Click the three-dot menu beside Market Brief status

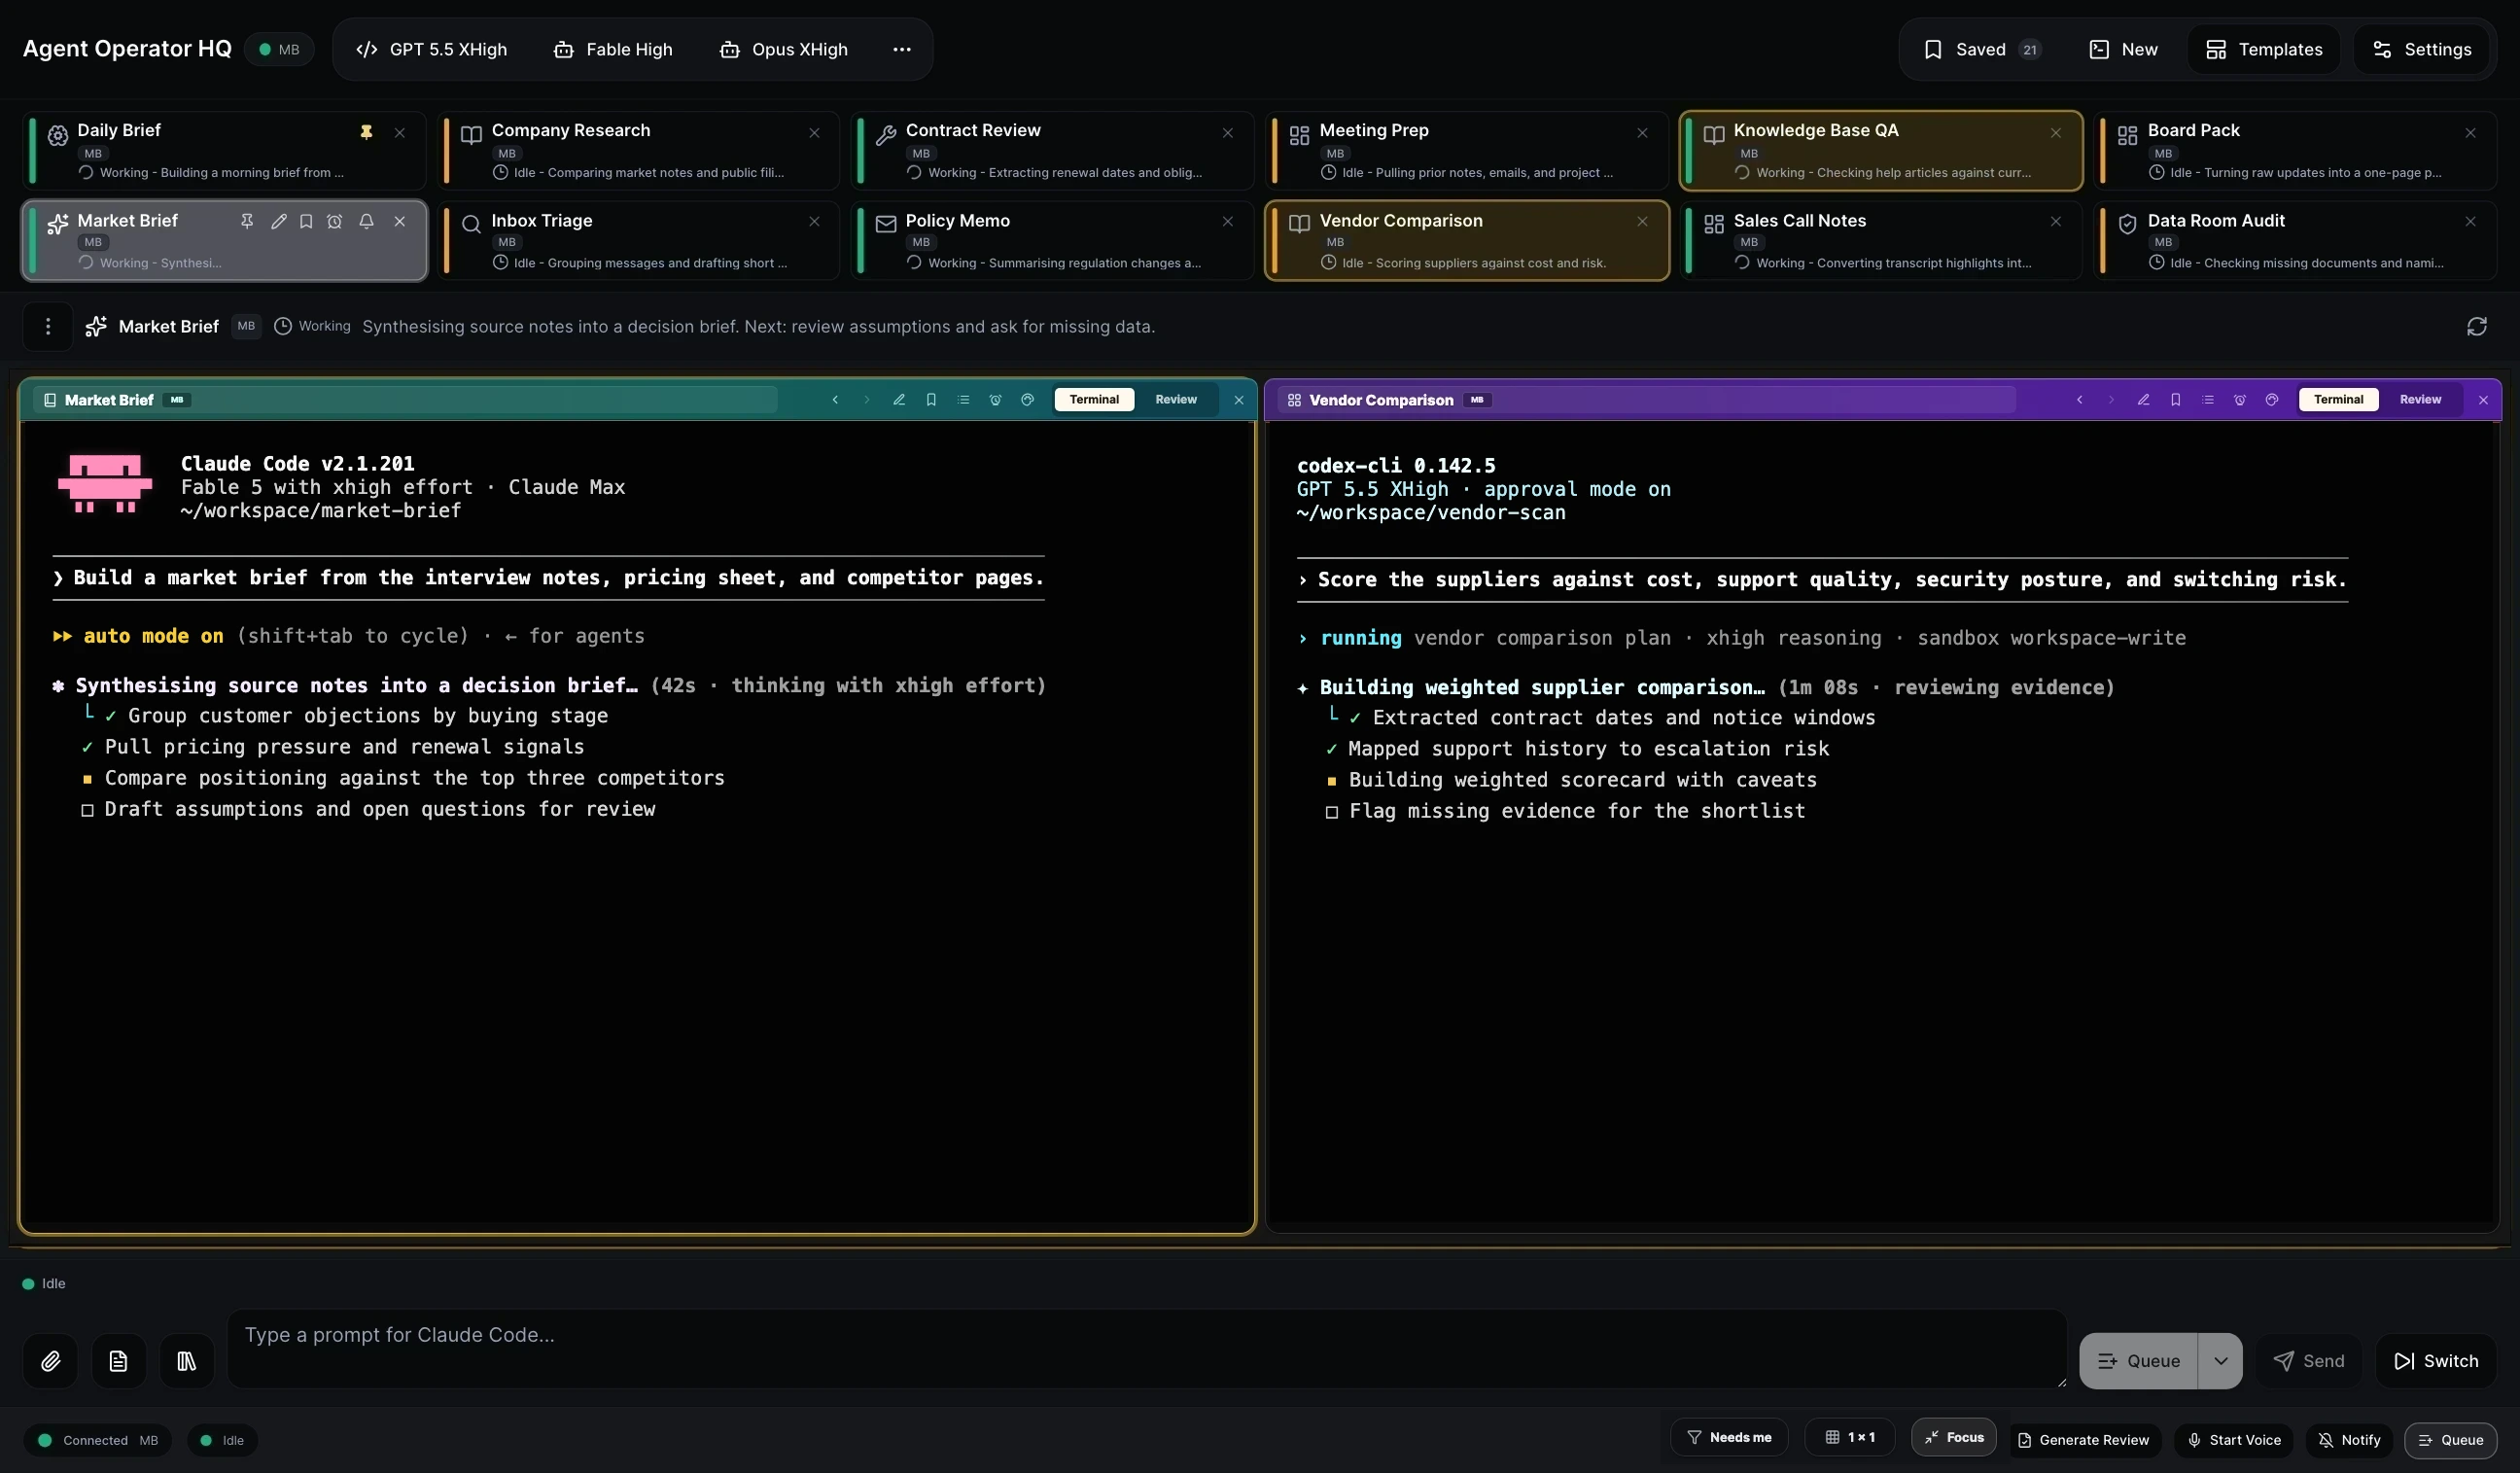coord(48,327)
